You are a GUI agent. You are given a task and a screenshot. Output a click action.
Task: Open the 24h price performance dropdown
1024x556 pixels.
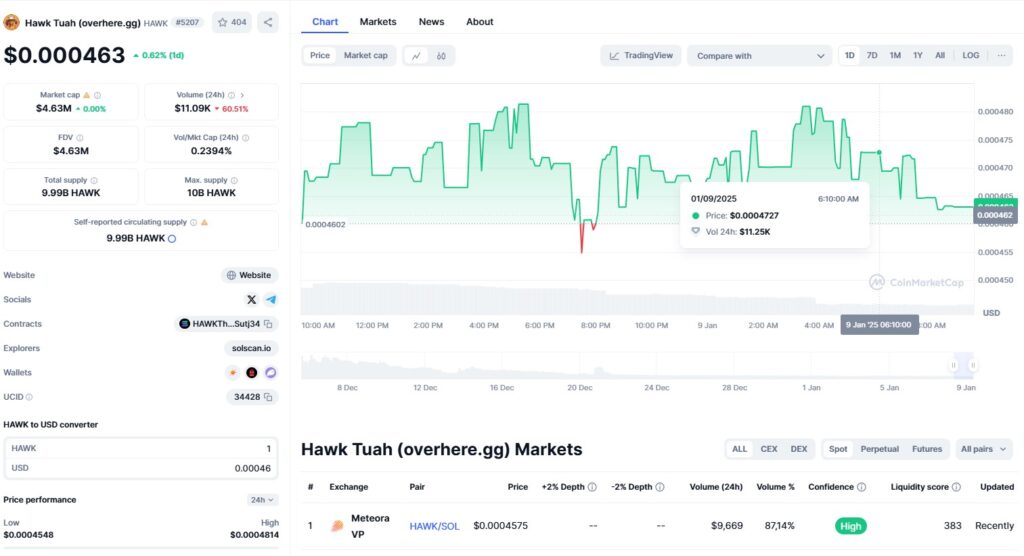(x=263, y=500)
